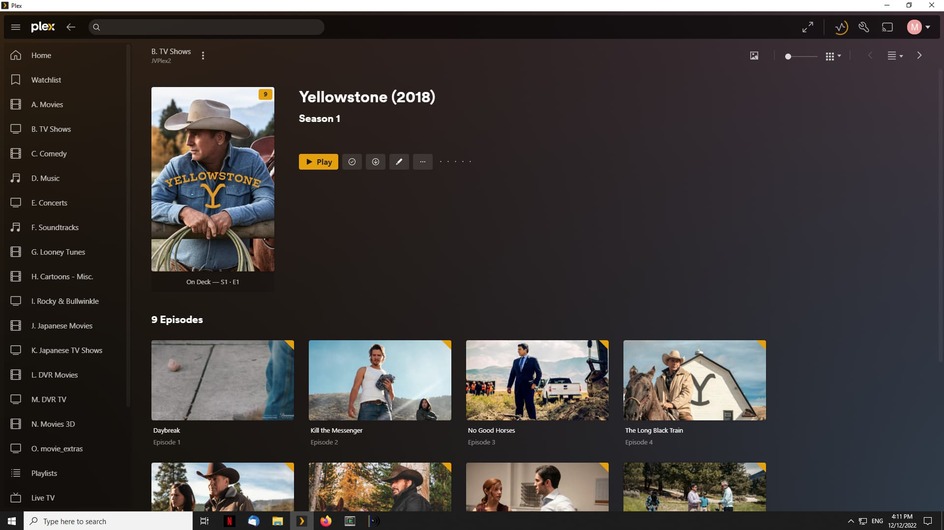
Task: Open the hamburger menu next to Plex logo
Action: pyautogui.click(x=16, y=27)
